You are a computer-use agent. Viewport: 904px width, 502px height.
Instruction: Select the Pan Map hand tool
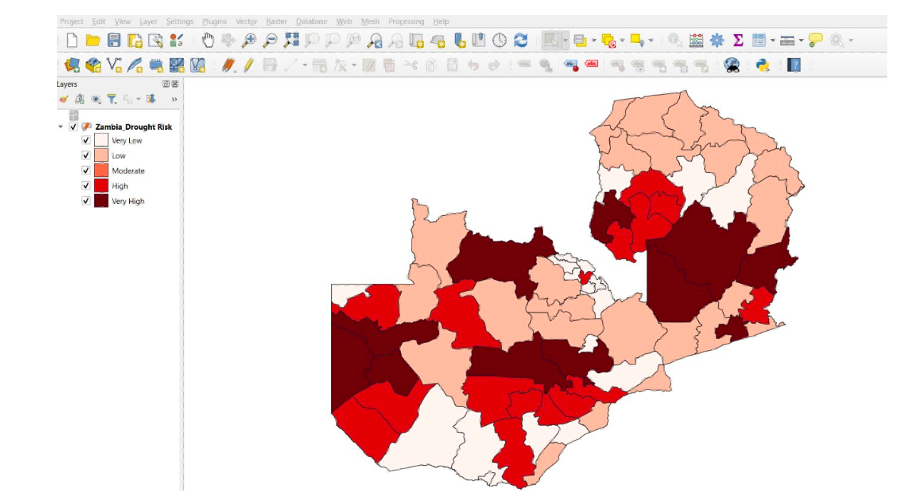pos(208,40)
